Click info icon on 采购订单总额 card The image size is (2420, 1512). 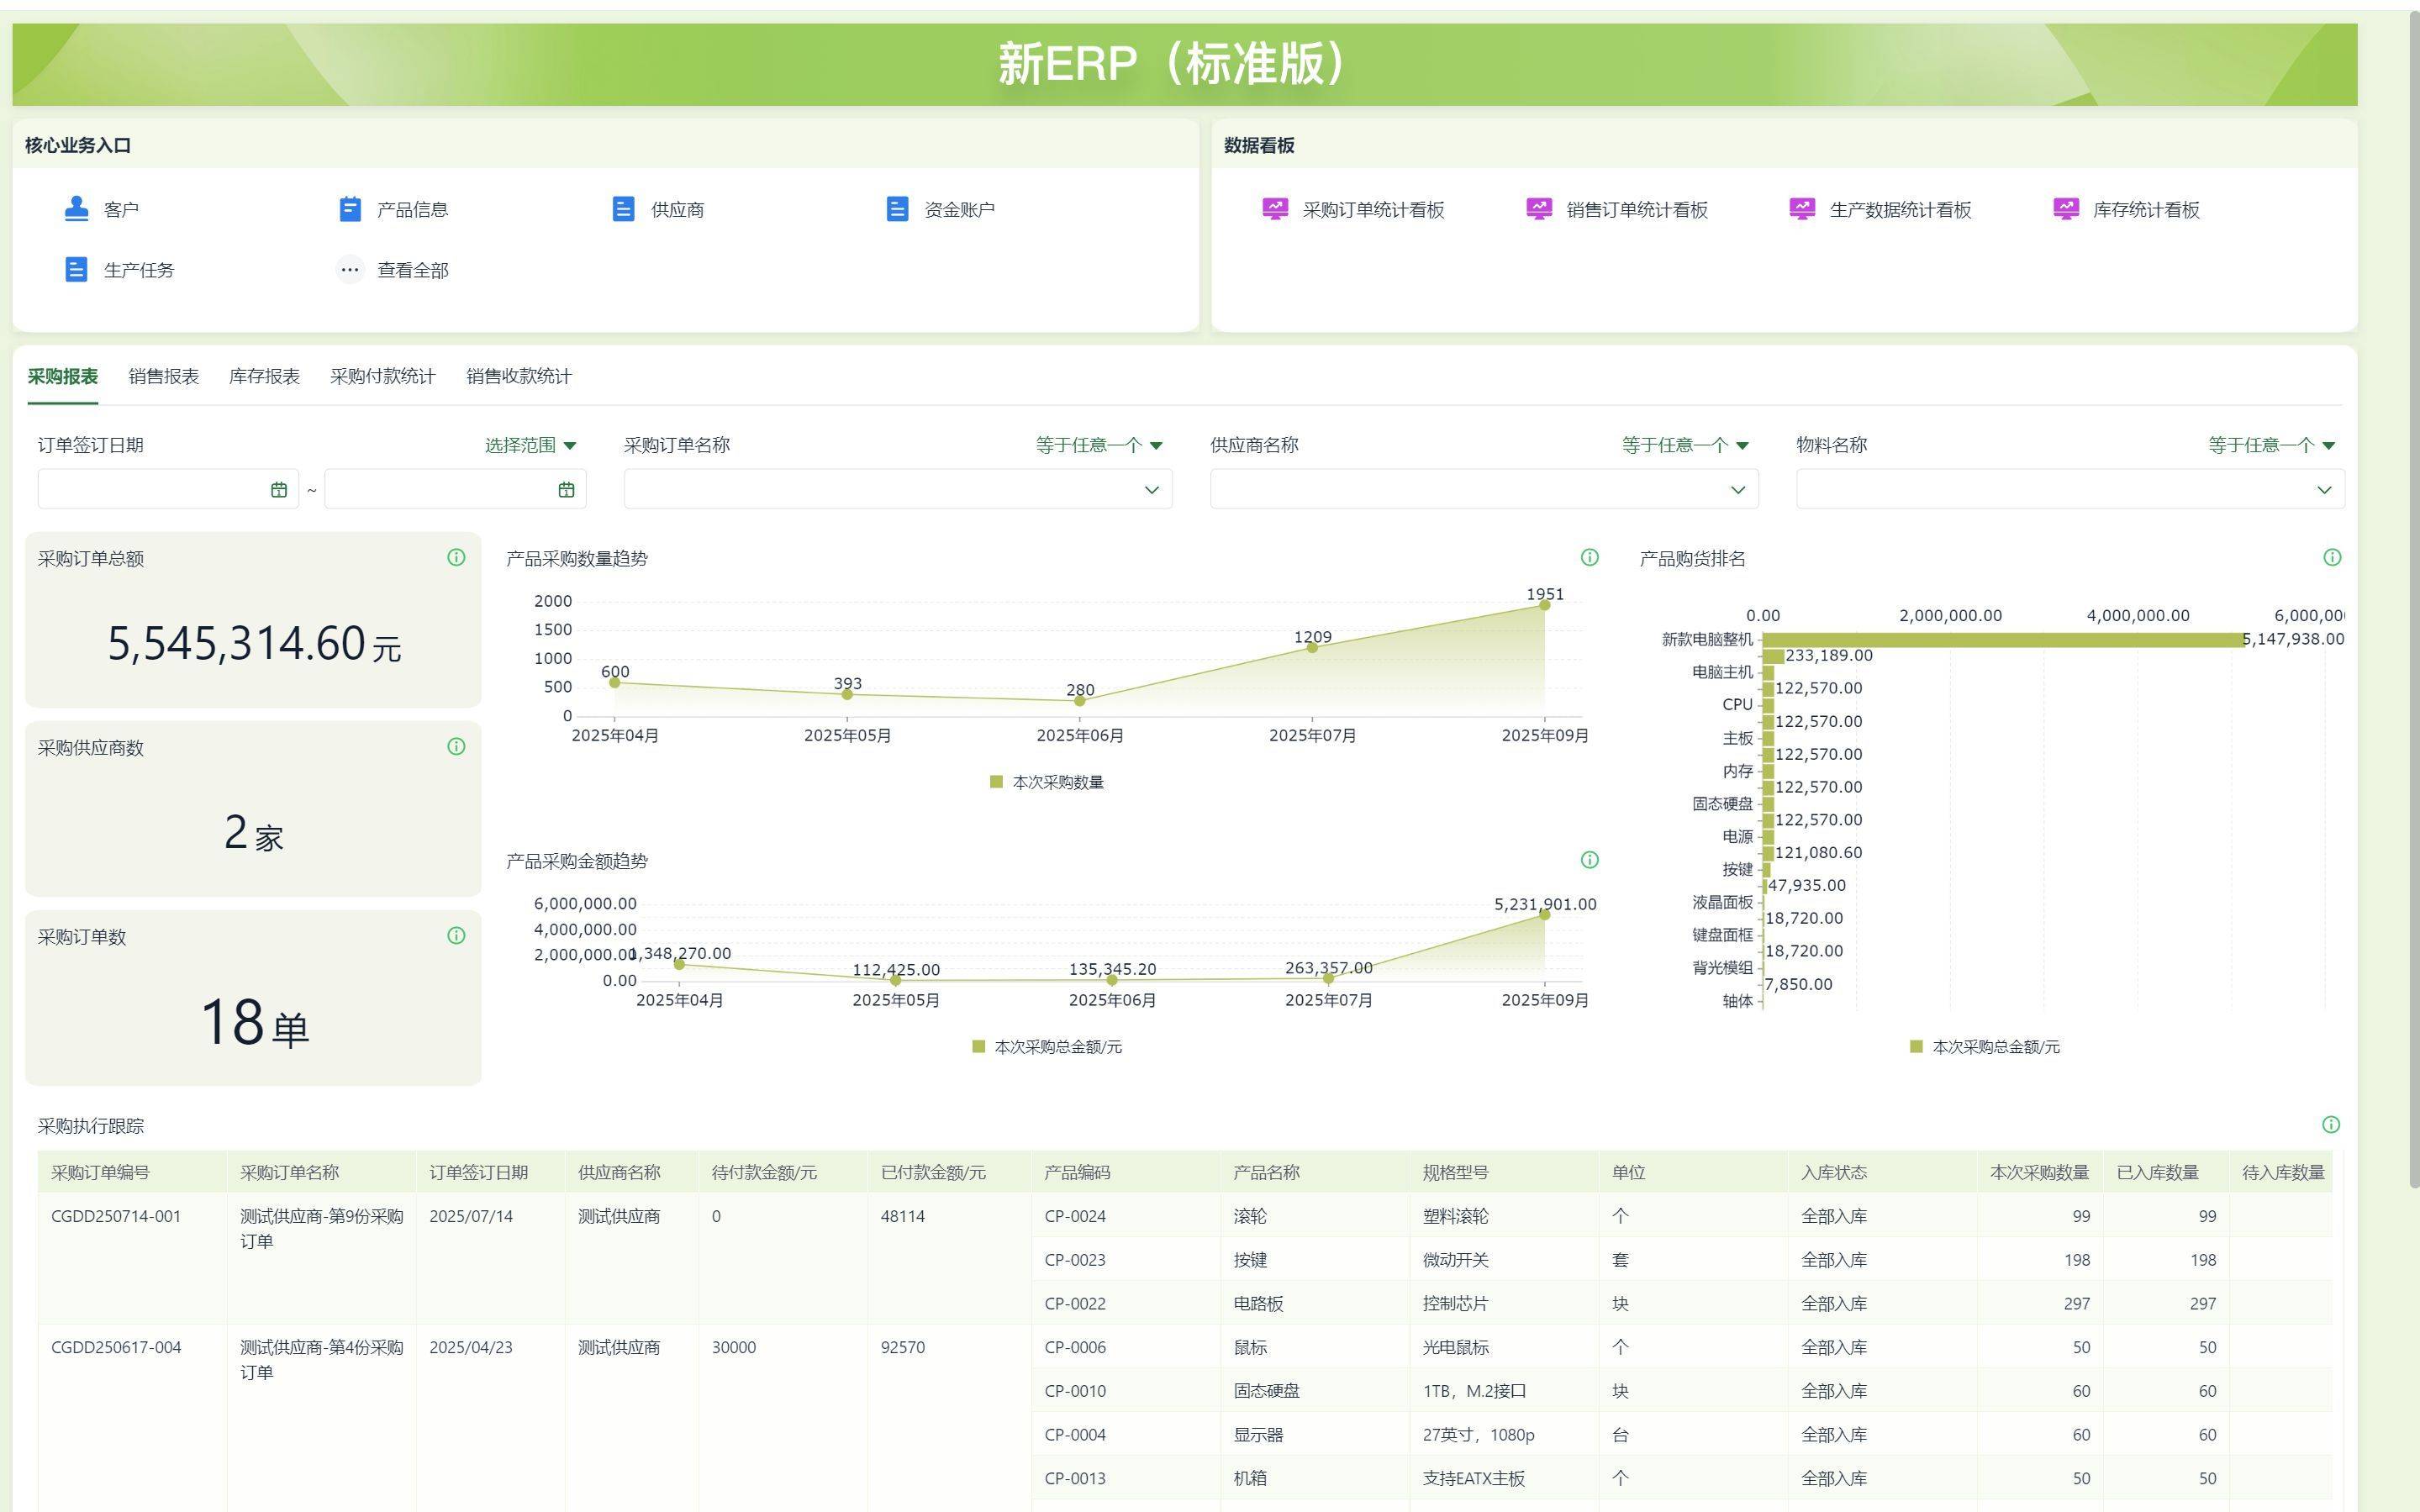(456, 558)
